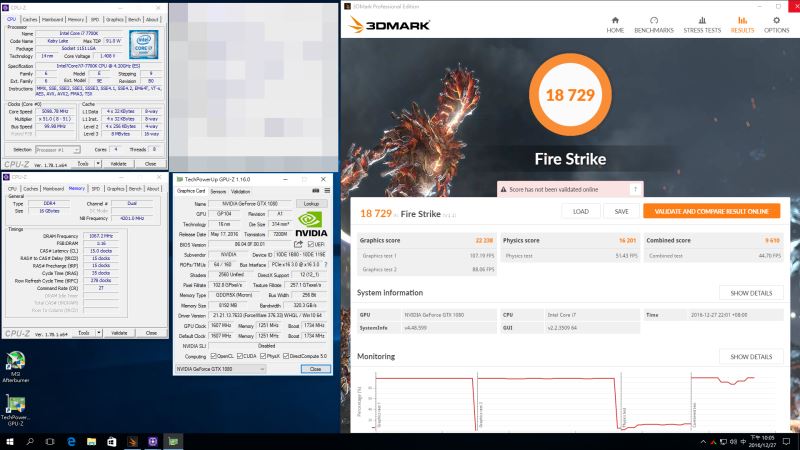Click Bench tab in top CPU-Z window
The height and width of the screenshot is (450, 800).
[135, 19]
